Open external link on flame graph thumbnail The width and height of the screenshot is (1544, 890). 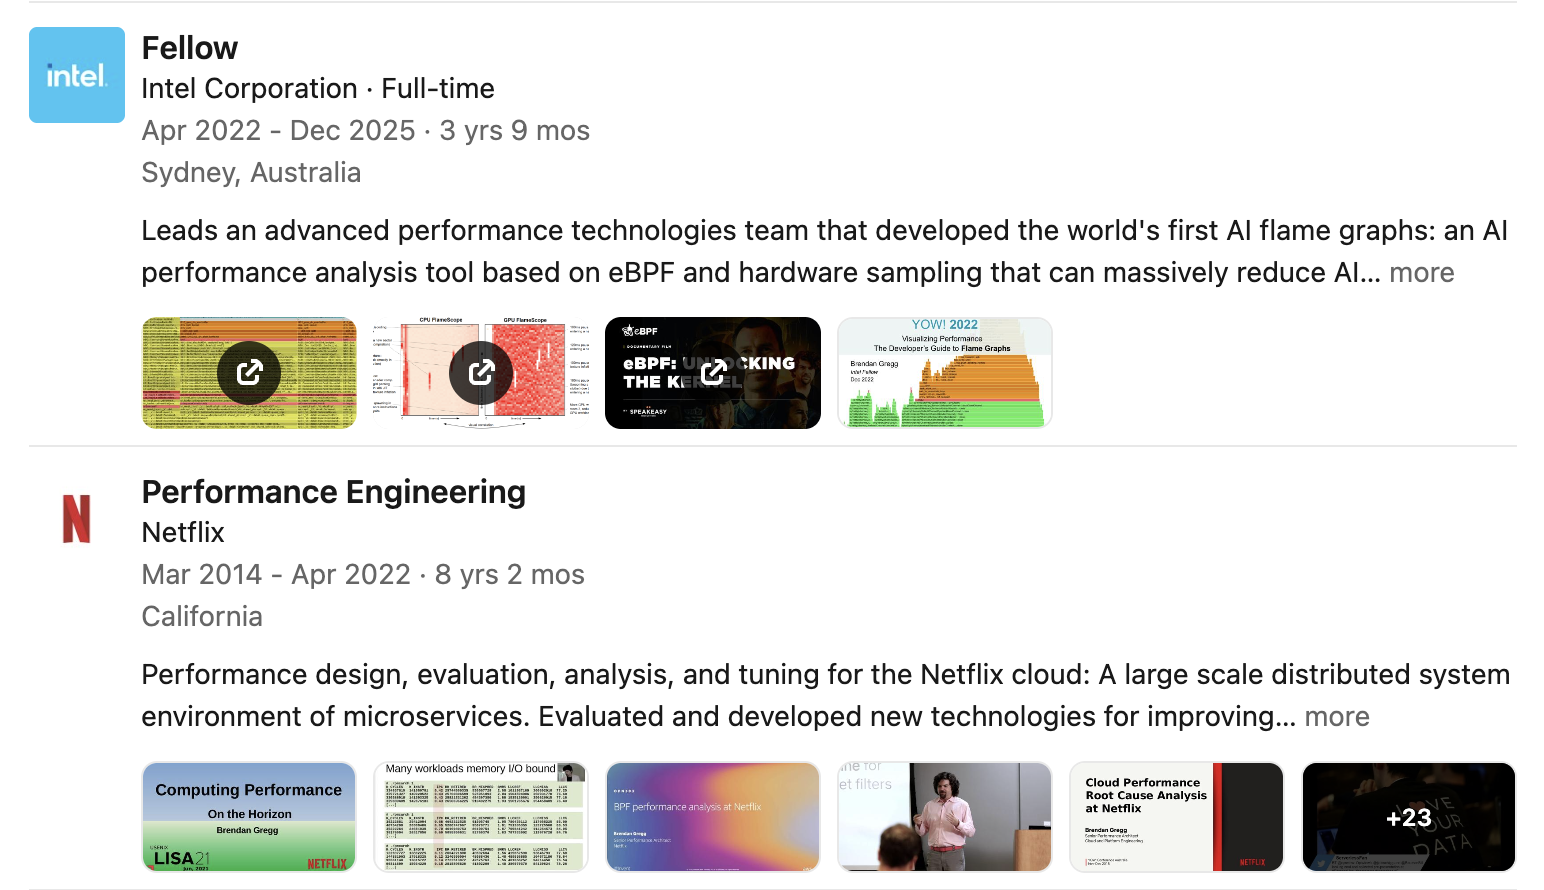(x=249, y=373)
